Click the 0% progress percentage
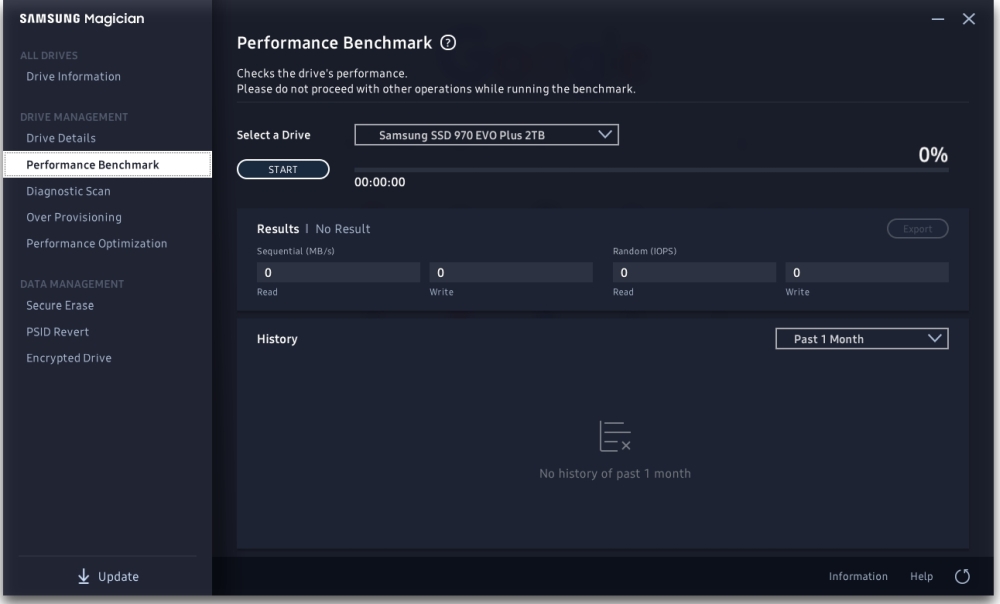This screenshot has width=1000, height=604. pyautogui.click(x=932, y=155)
